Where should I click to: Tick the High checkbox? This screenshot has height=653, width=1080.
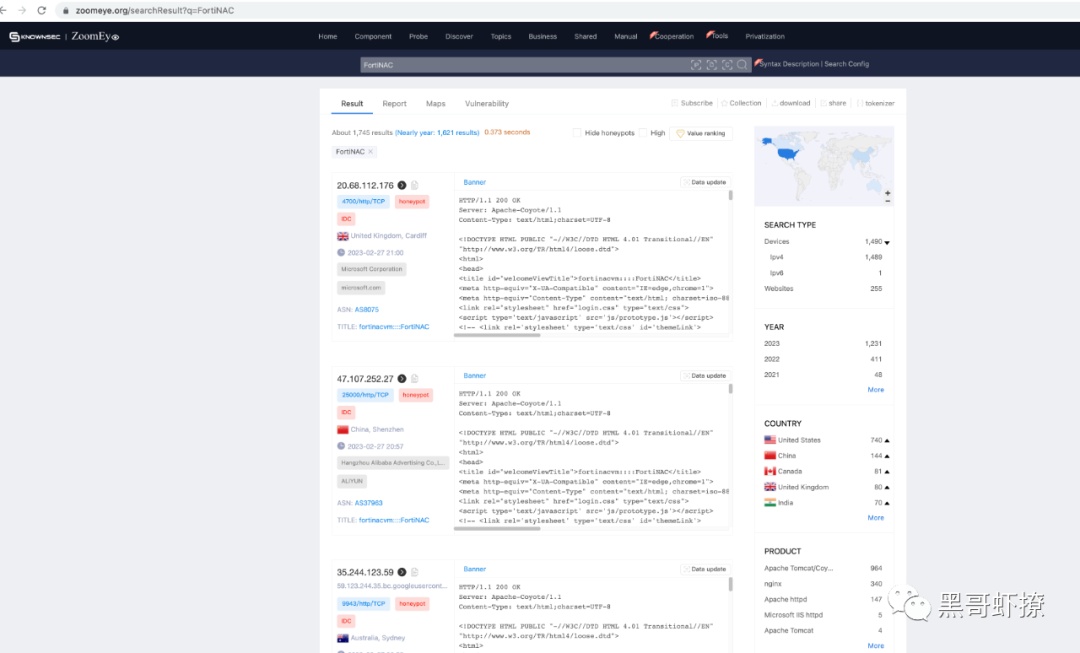point(643,133)
